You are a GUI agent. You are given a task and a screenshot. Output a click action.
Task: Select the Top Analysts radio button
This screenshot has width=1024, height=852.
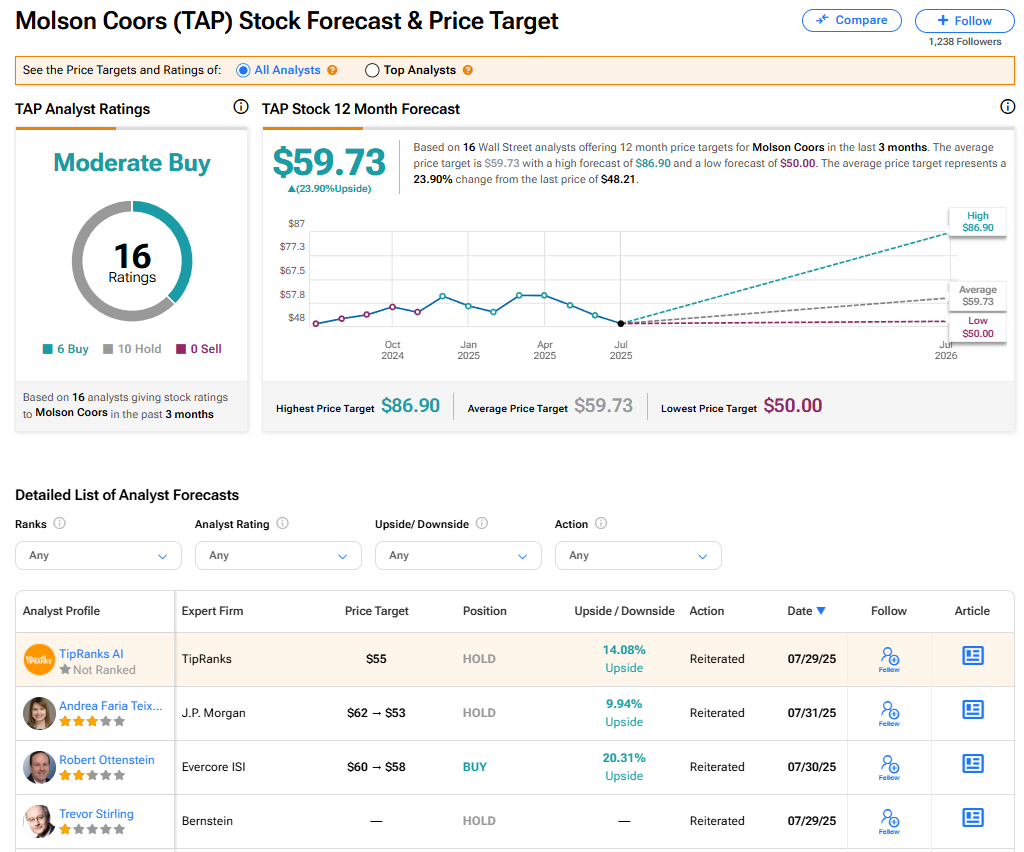(372, 70)
